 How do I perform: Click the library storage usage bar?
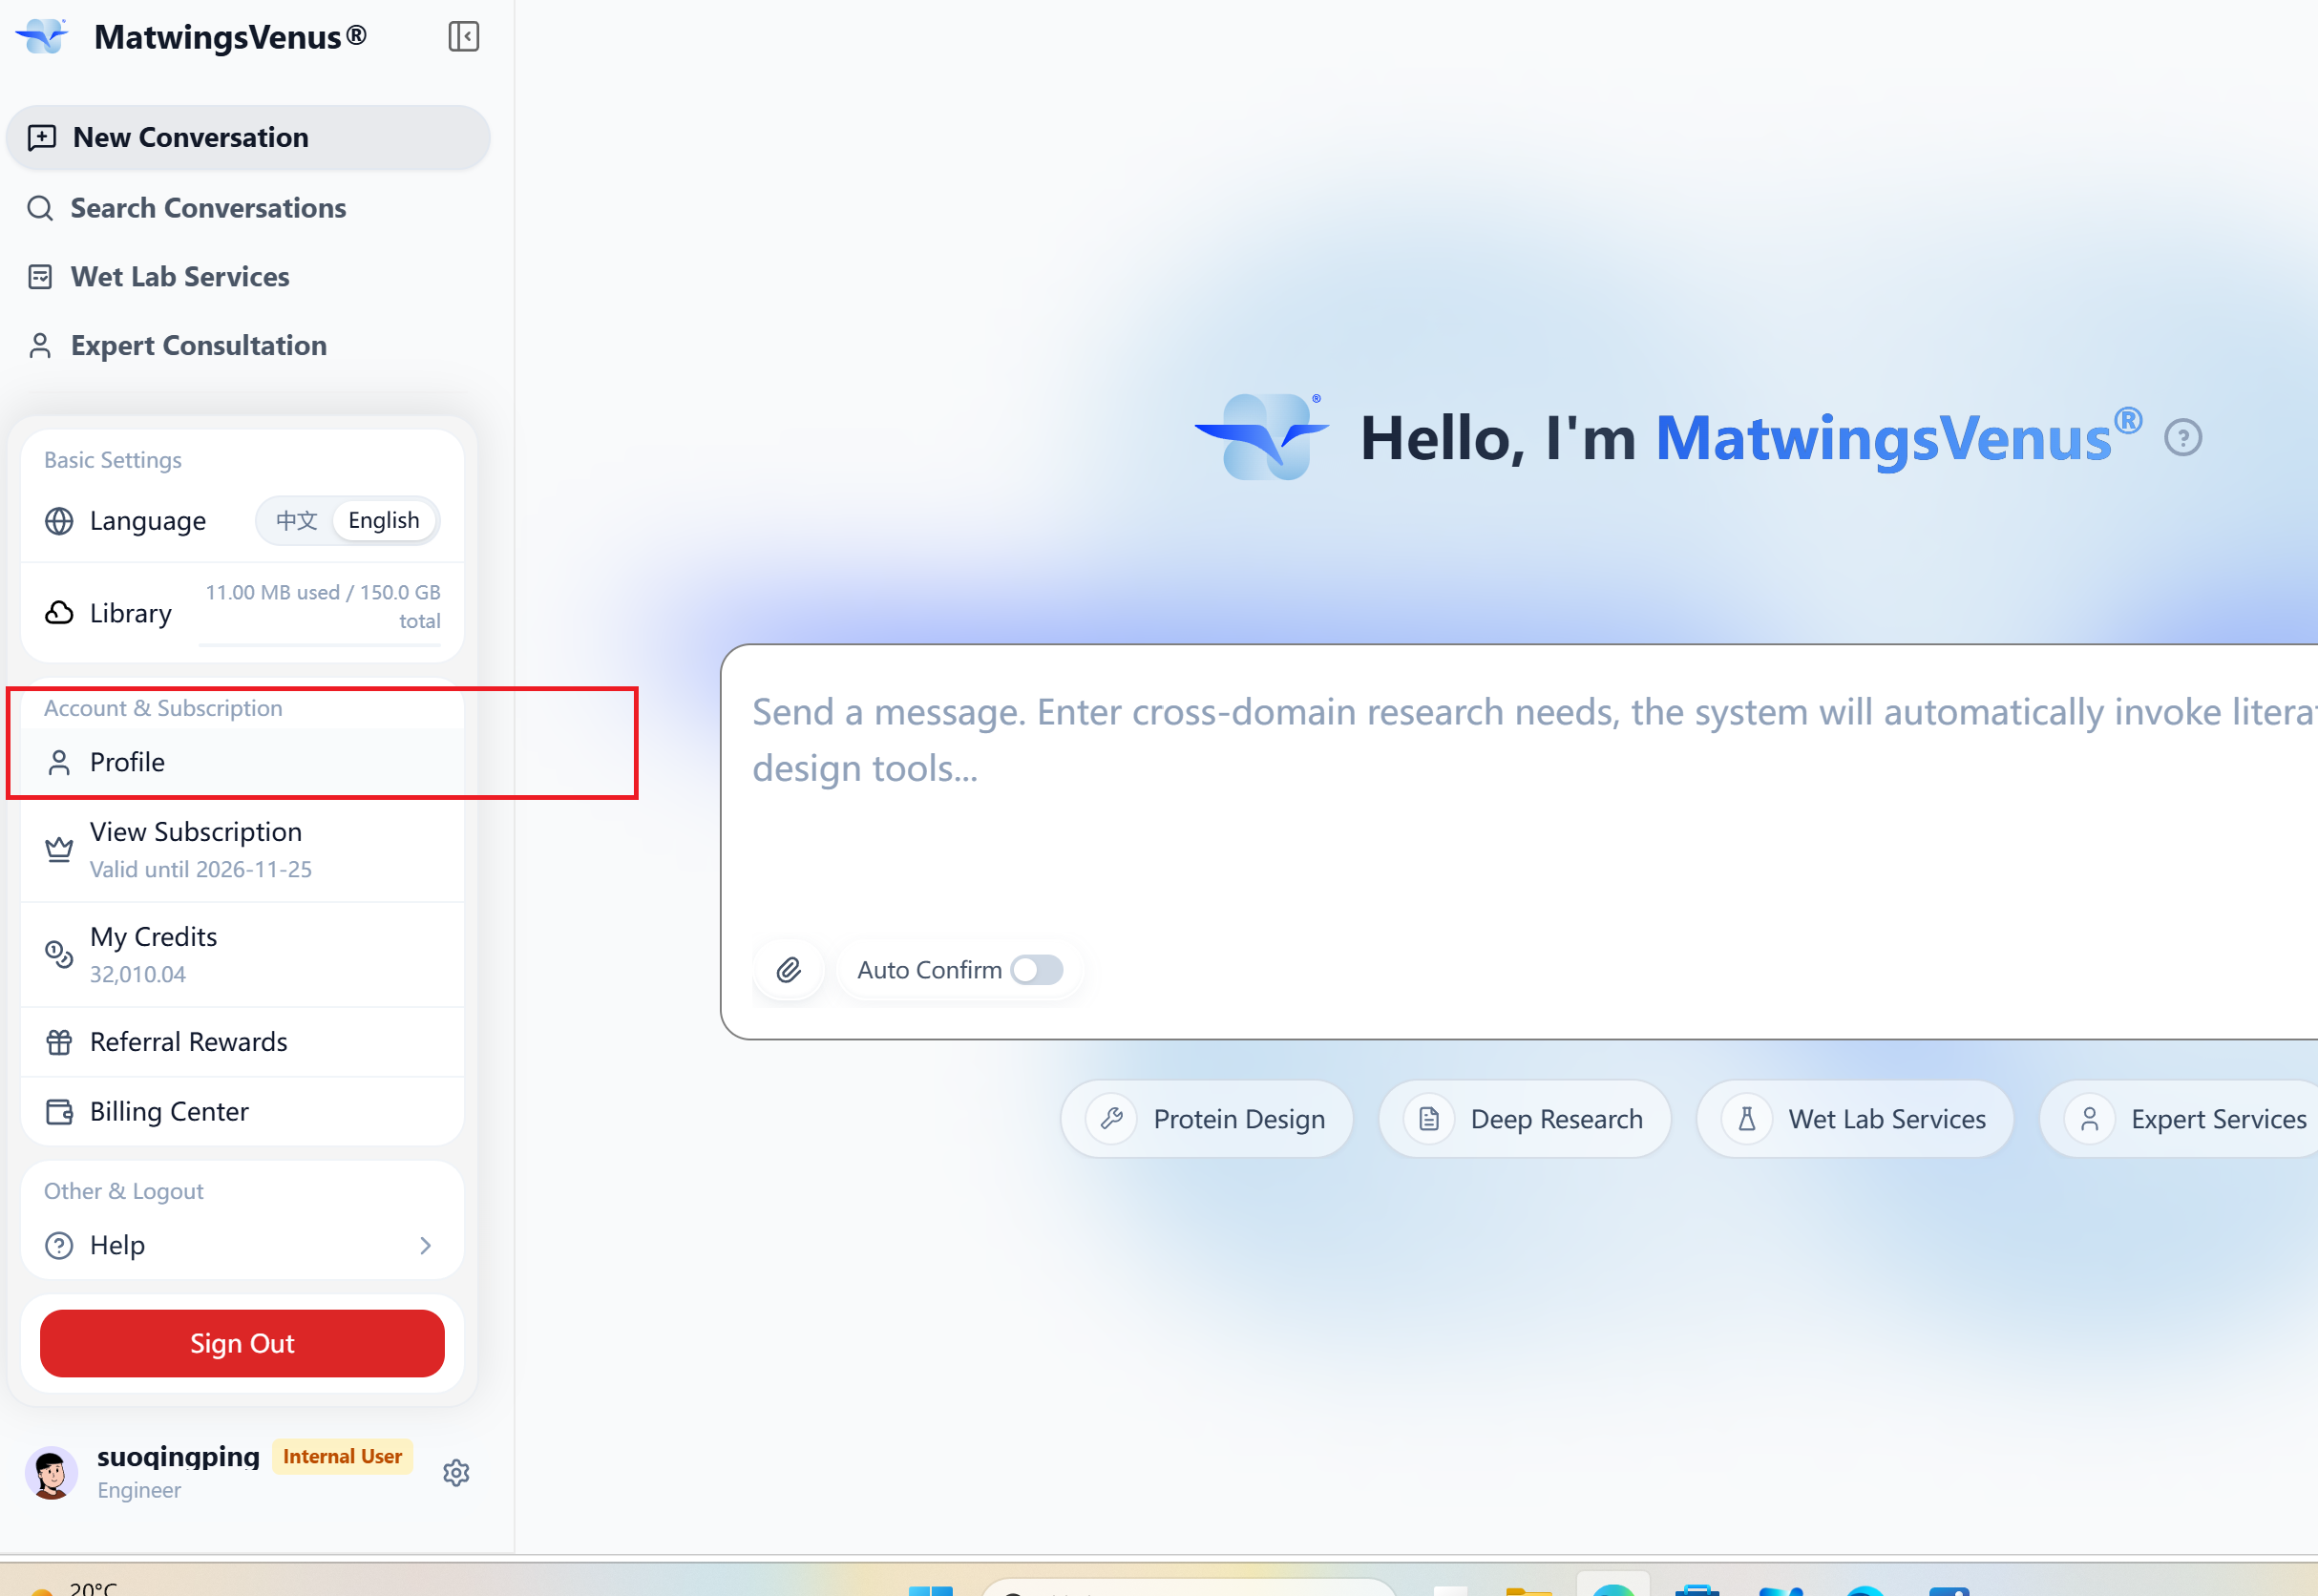[x=319, y=645]
